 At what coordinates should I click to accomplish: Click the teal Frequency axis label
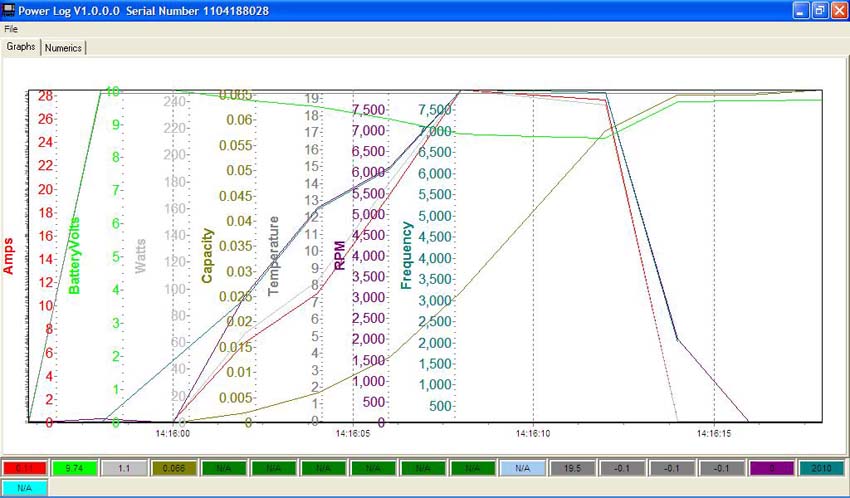(407, 256)
